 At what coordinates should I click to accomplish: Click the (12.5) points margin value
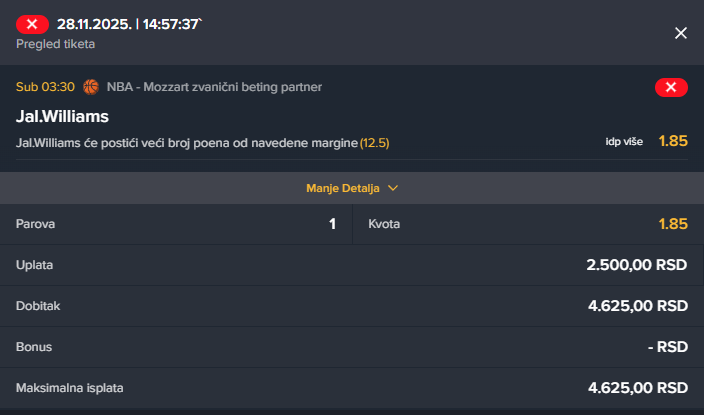pos(374,143)
